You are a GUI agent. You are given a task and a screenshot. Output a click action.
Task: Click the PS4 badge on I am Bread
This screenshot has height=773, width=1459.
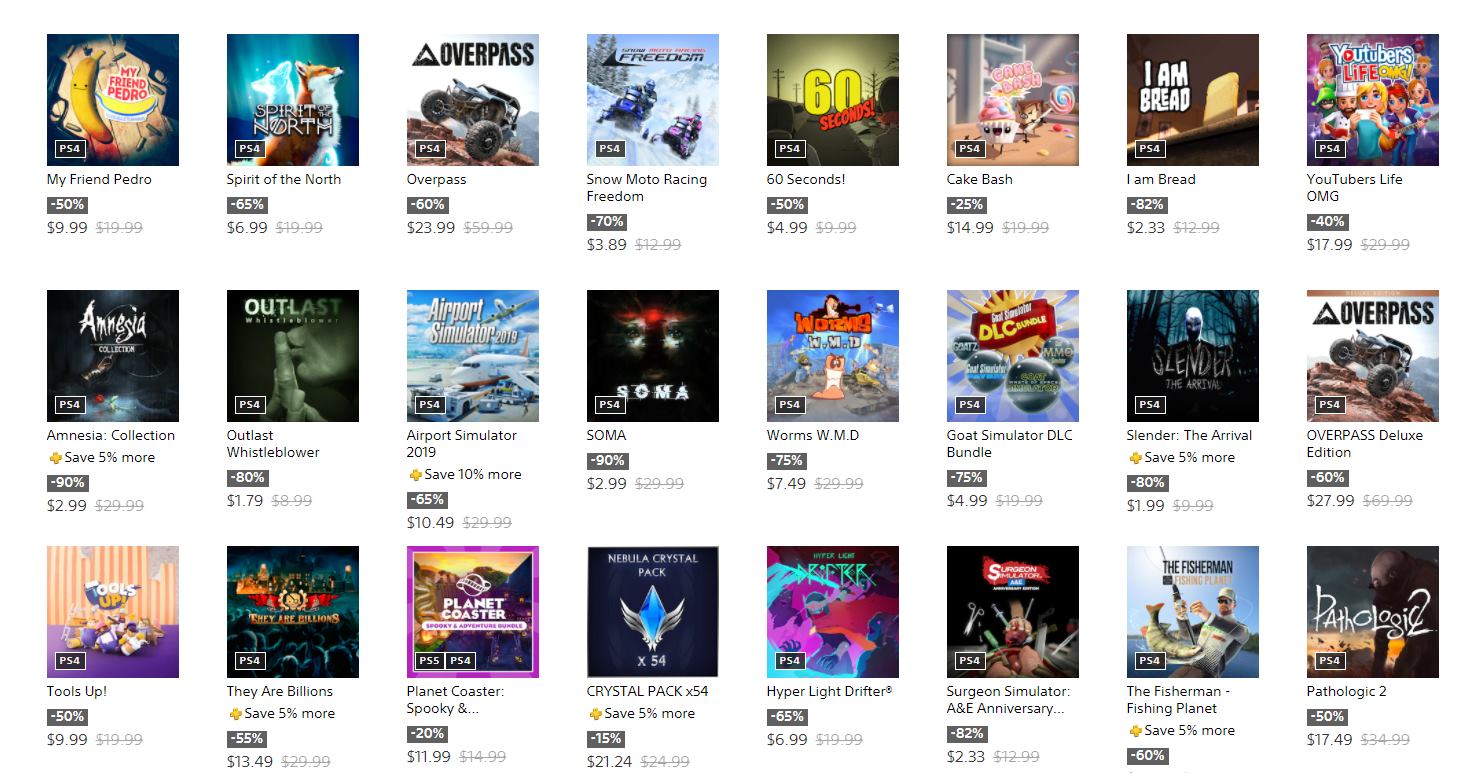[x=1150, y=149]
